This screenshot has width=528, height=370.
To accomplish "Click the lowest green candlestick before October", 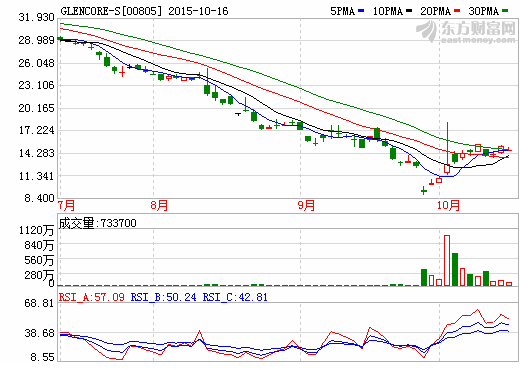I will point(424,191).
